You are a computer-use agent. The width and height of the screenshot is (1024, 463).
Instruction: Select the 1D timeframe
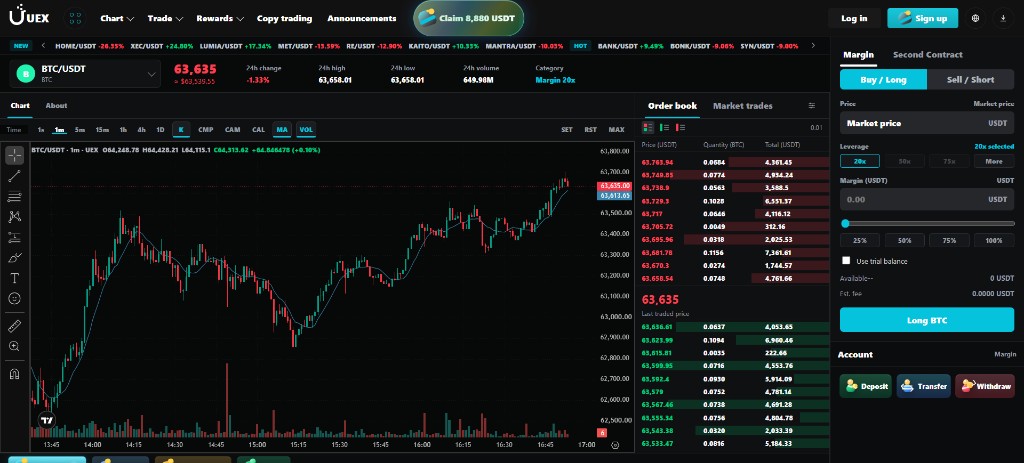[160, 129]
